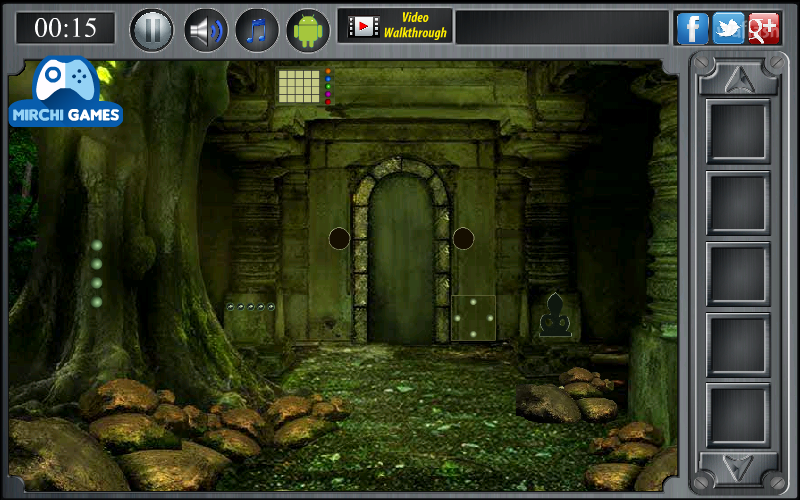Share on Facebook icon
800x500 pixels.
click(692, 28)
